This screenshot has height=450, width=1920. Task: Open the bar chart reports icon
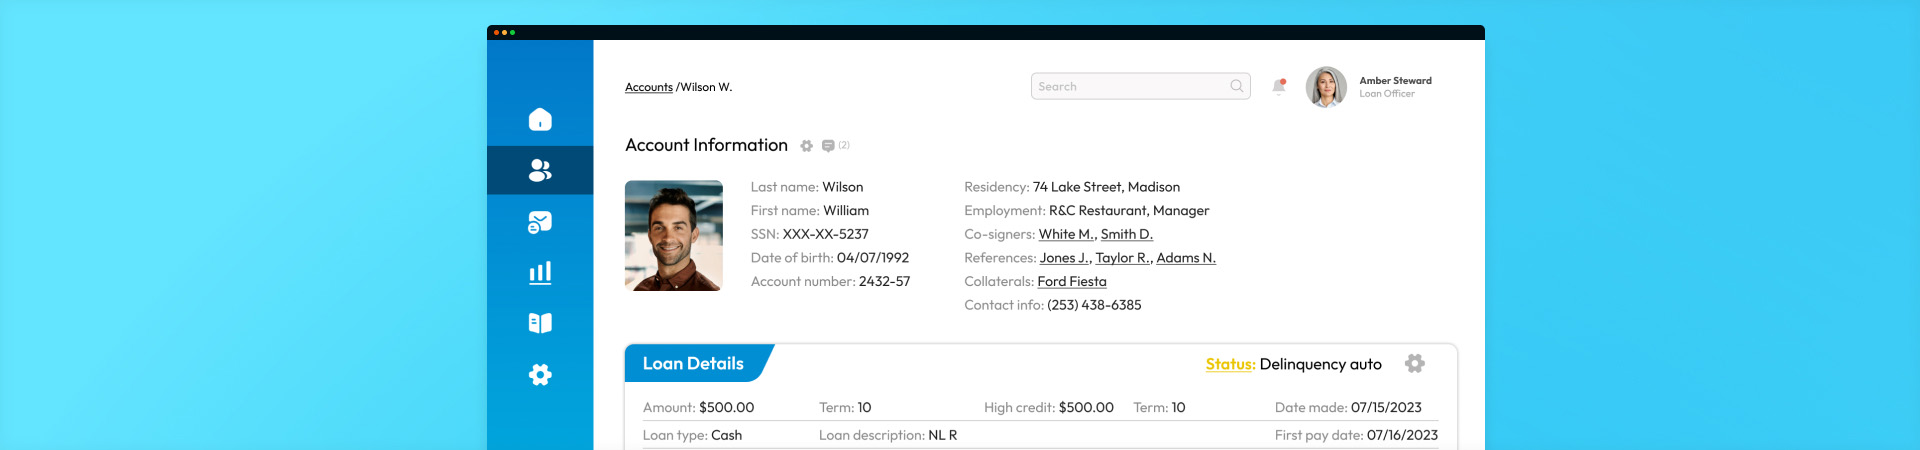pos(540,272)
